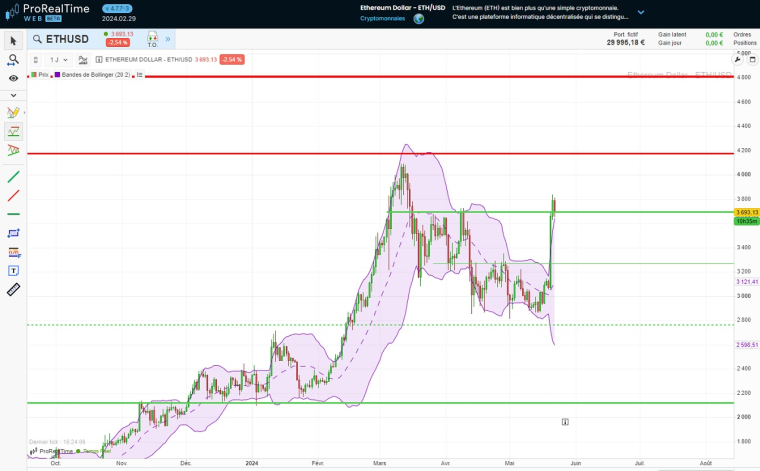Open the Ordres tab
This screenshot has width=760, height=471.
coord(742,34)
